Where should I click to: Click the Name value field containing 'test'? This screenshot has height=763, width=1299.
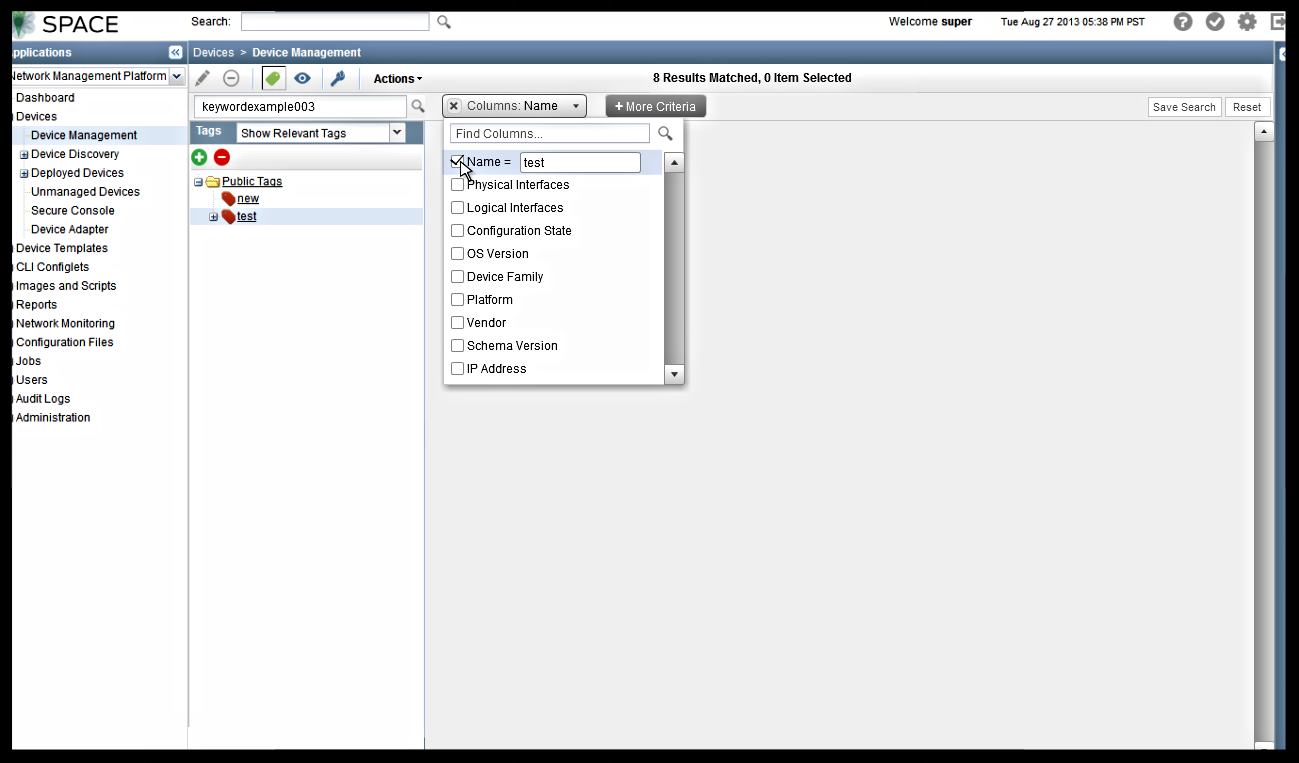tap(580, 162)
